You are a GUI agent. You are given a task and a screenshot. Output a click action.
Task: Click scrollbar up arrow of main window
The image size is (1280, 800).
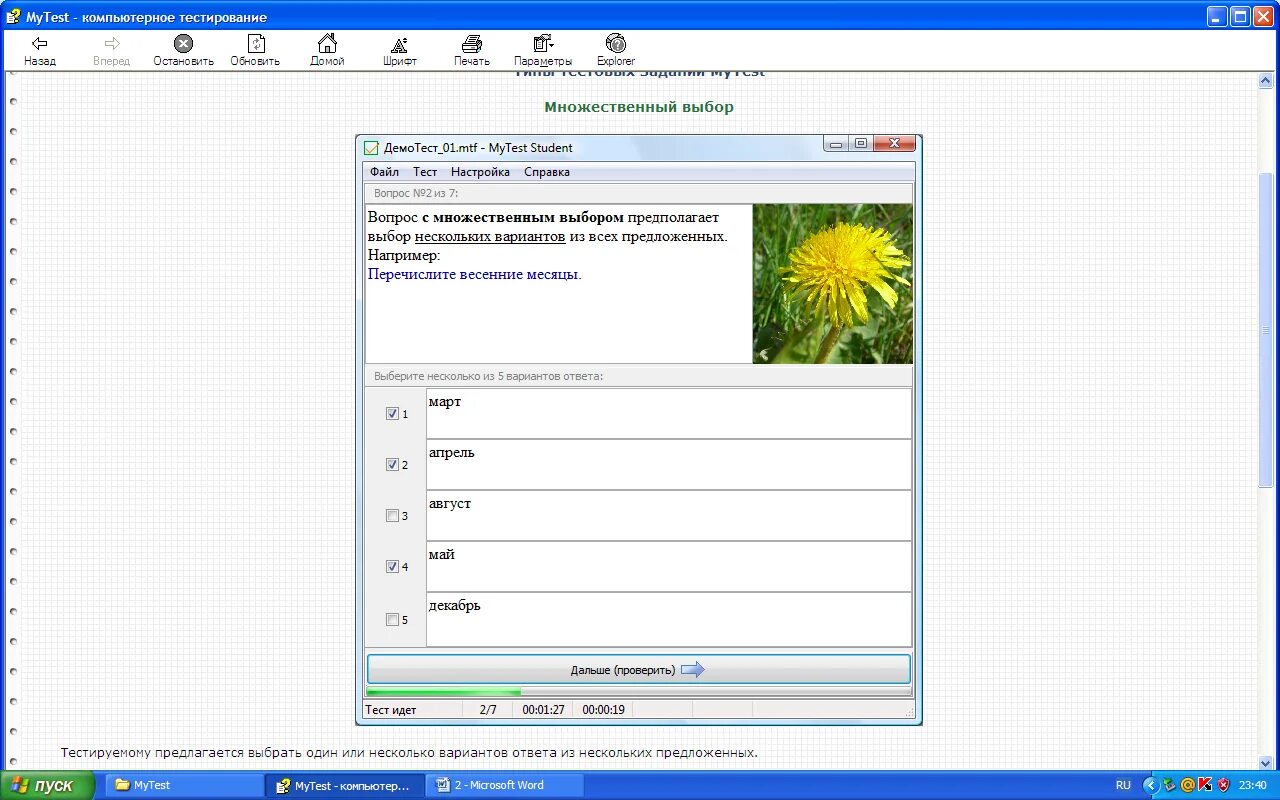coord(1266,80)
